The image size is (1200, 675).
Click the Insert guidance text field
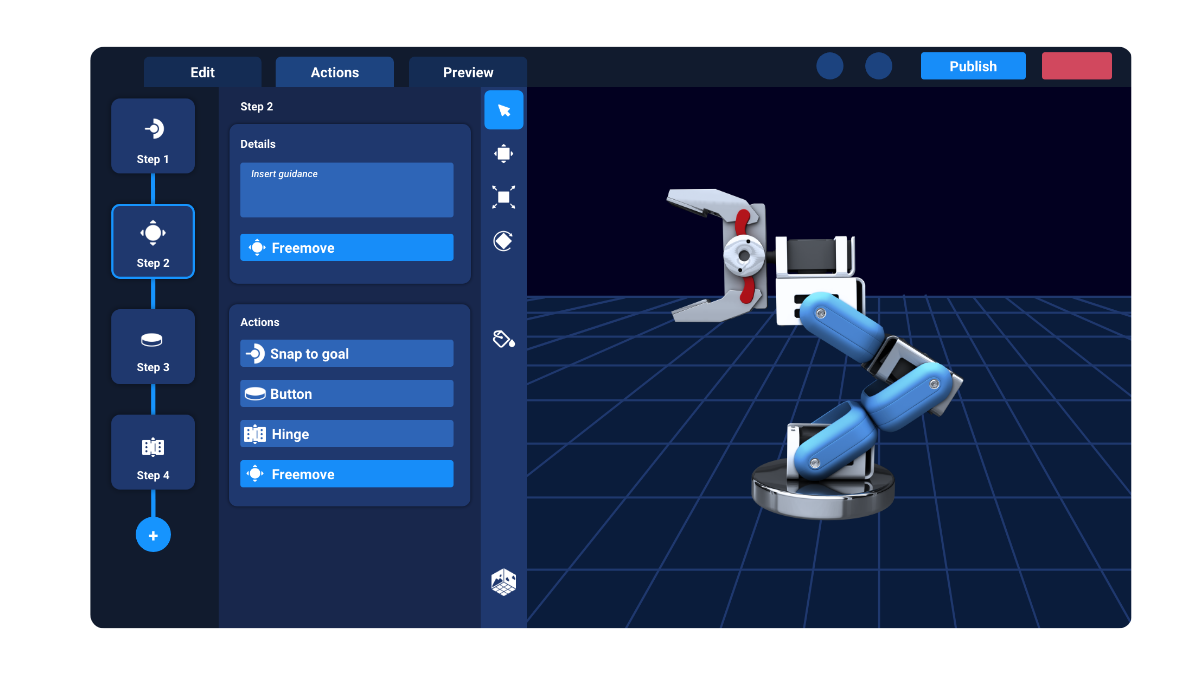(x=347, y=190)
